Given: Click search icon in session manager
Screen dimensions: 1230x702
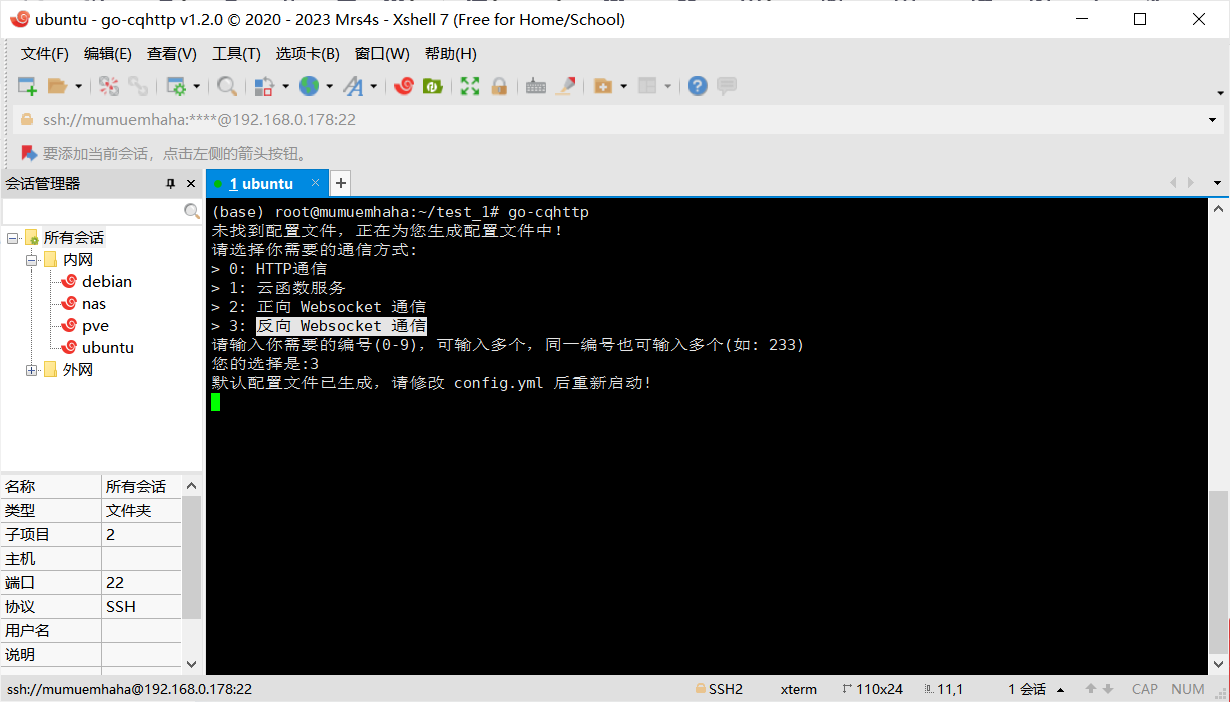Looking at the screenshot, I should (x=192, y=212).
